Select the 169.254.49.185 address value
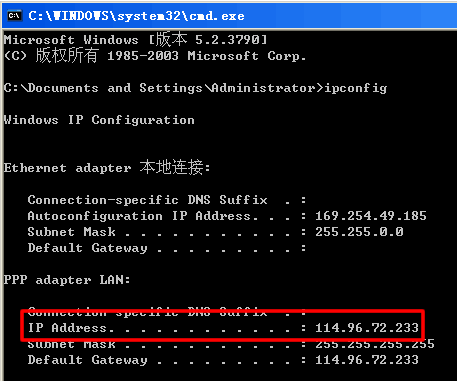 tap(371, 216)
